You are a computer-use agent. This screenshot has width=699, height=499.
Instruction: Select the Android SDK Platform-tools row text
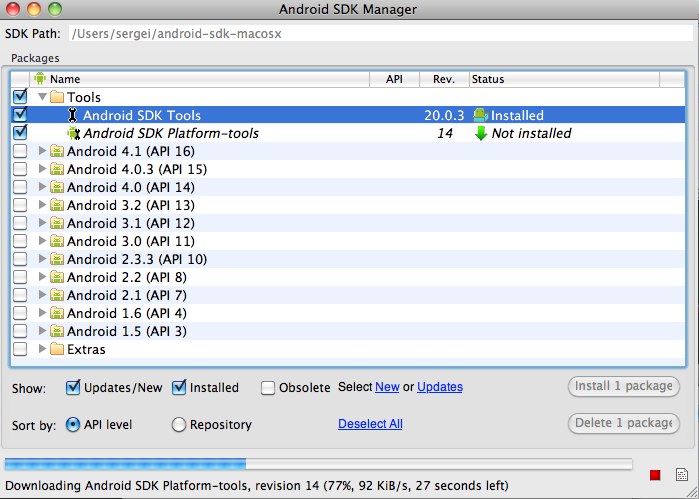(x=171, y=133)
